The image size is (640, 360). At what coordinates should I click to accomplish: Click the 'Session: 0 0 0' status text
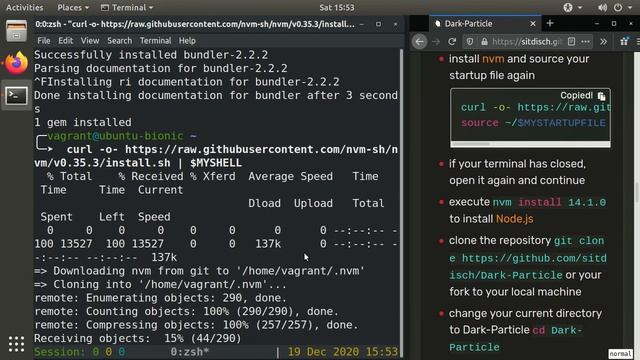coord(80,352)
